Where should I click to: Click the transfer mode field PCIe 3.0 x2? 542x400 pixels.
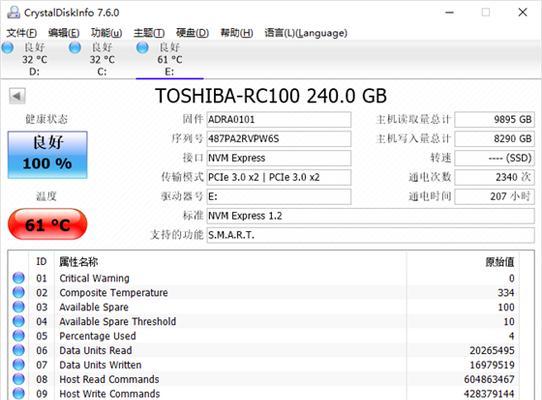click(279, 177)
